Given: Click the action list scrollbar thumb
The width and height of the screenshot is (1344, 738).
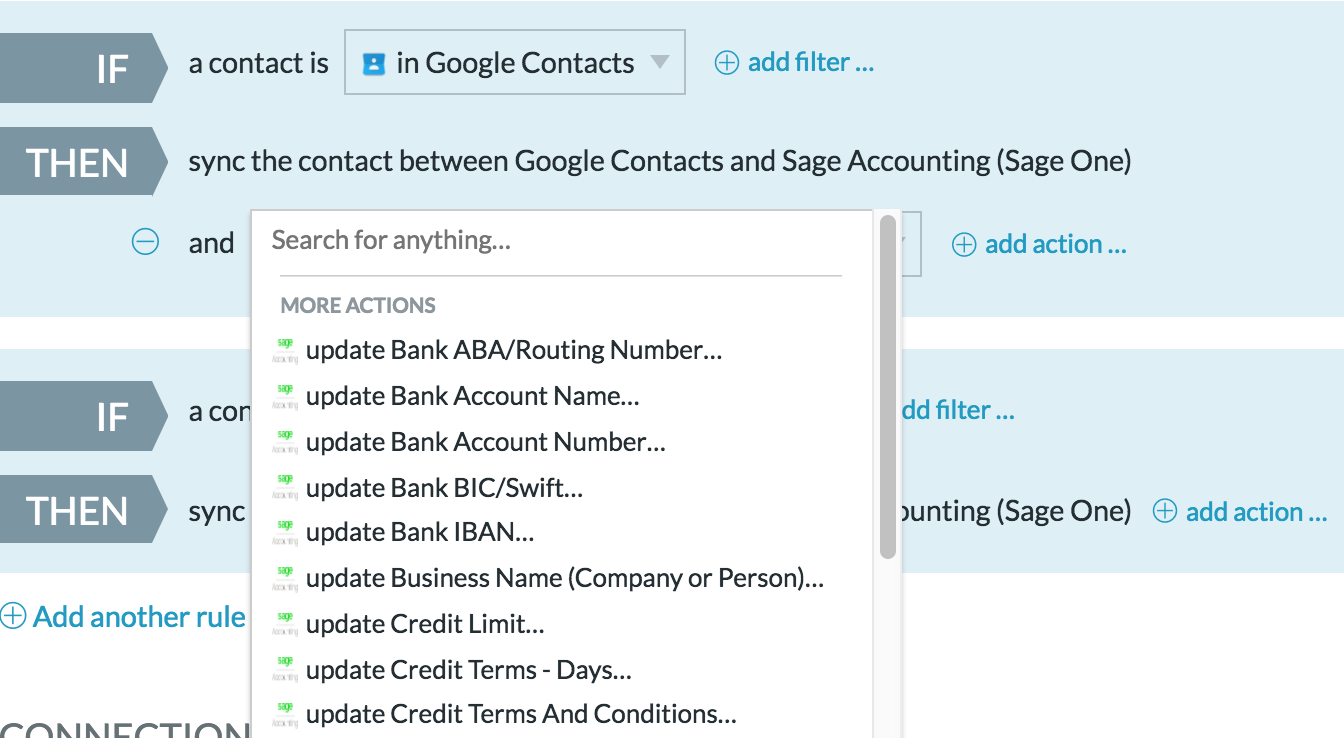Looking at the screenshot, I should click(x=887, y=386).
